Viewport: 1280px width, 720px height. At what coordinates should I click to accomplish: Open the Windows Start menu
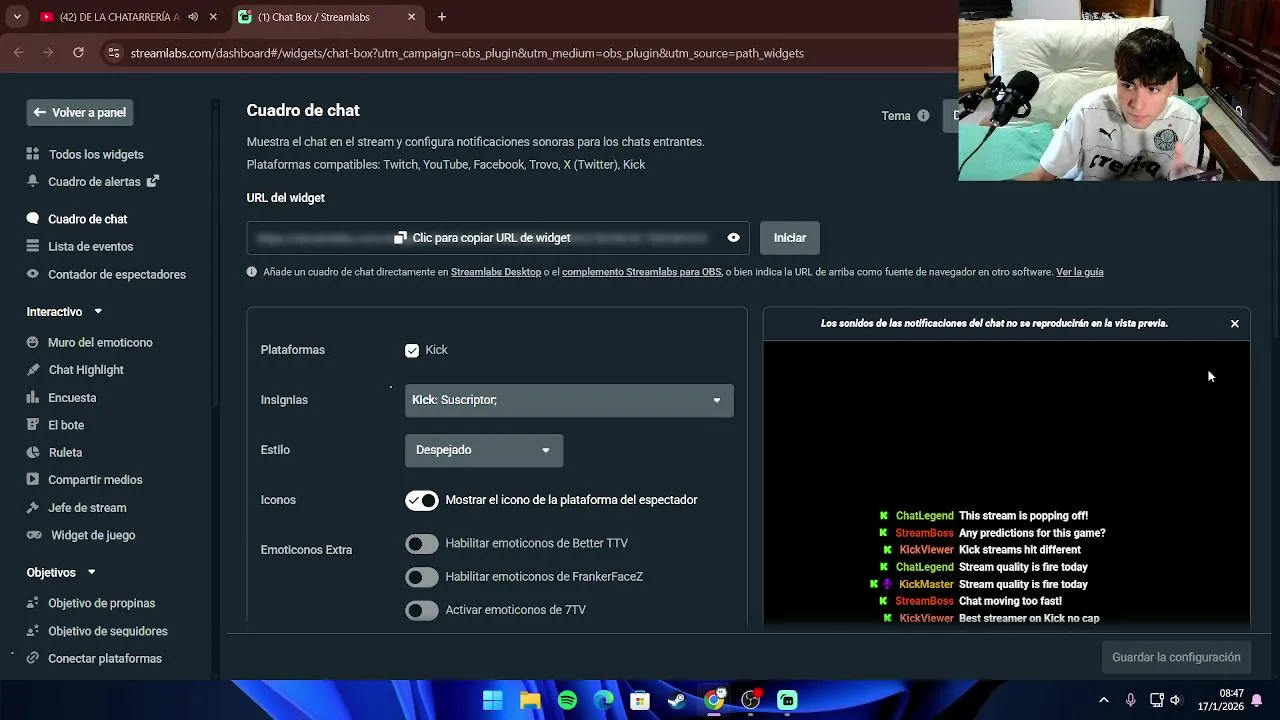point(493,700)
